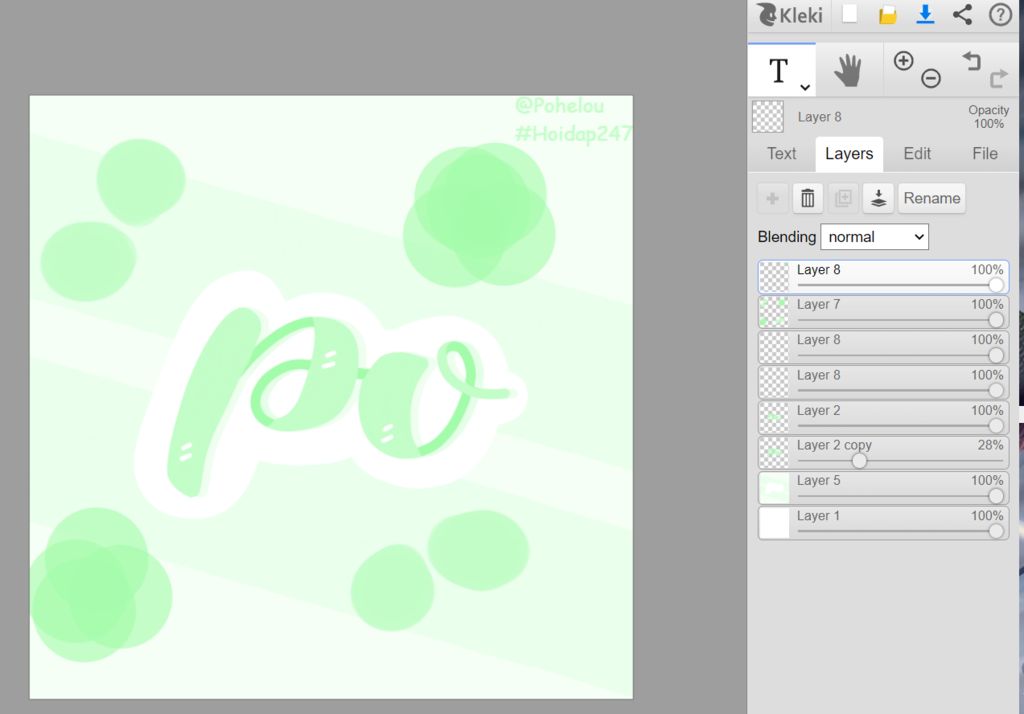Click the Kleki logo
The width and height of the screenshot is (1024, 714).
tap(790, 14)
